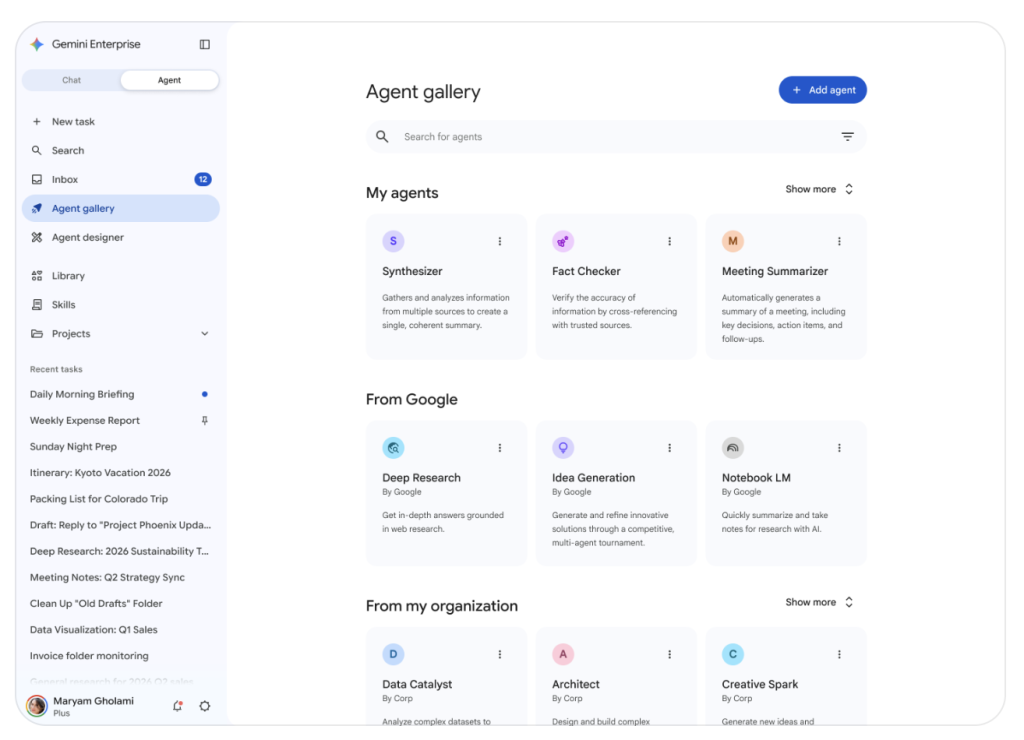The width and height of the screenshot is (1024, 740).
Task: Open Meeting Summarizer card's three-dot menu
Action: [x=839, y=242]
